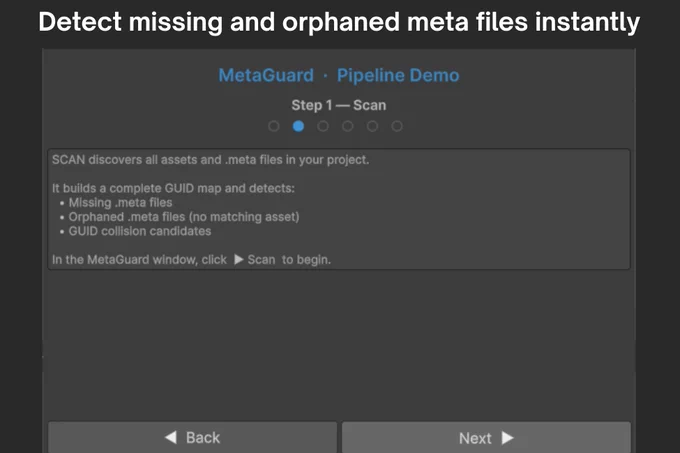The image size is (680, 453).
Task: Click the 'SCAN discovers all assets' sentence
Action: click(x=210, y=160)
